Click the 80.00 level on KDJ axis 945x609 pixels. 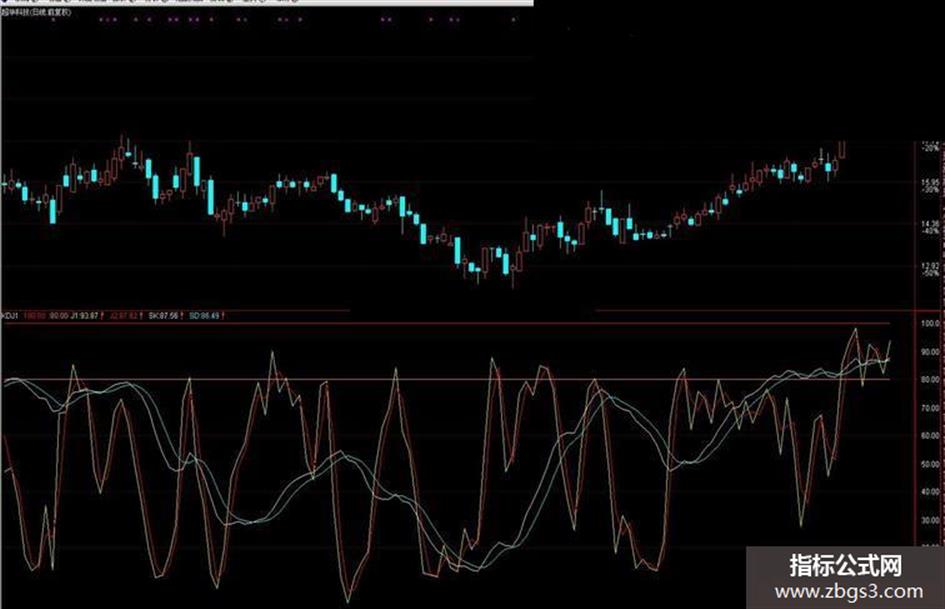(x=930, y=379)
